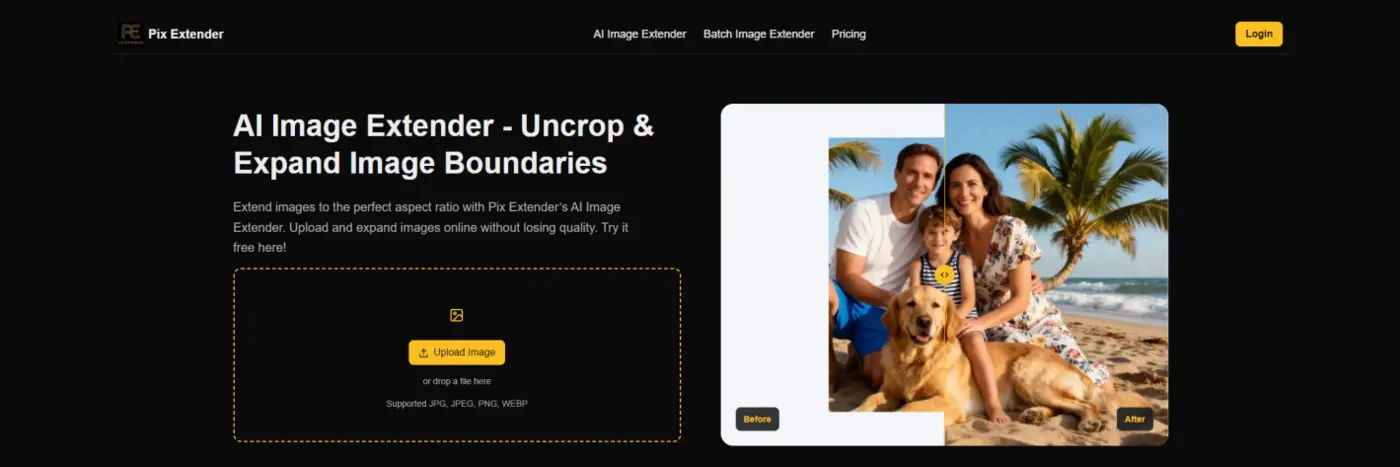Screen dimensions: 1400x467
Task: Click the Upload Image button
Action: point(457,353)
